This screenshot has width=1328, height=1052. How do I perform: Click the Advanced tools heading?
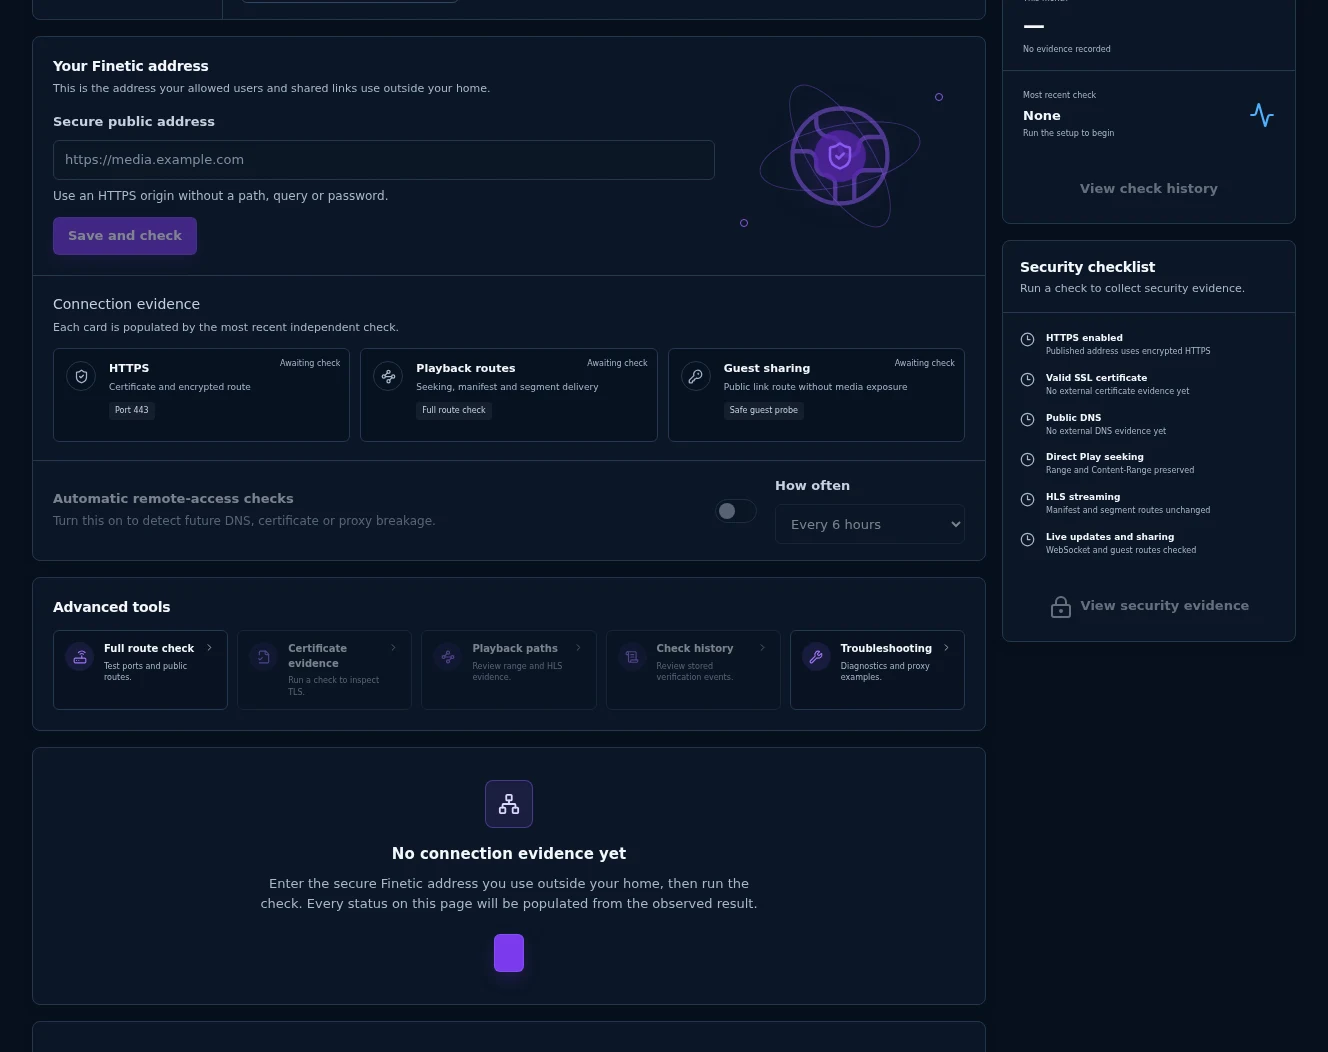pos(112,607)
